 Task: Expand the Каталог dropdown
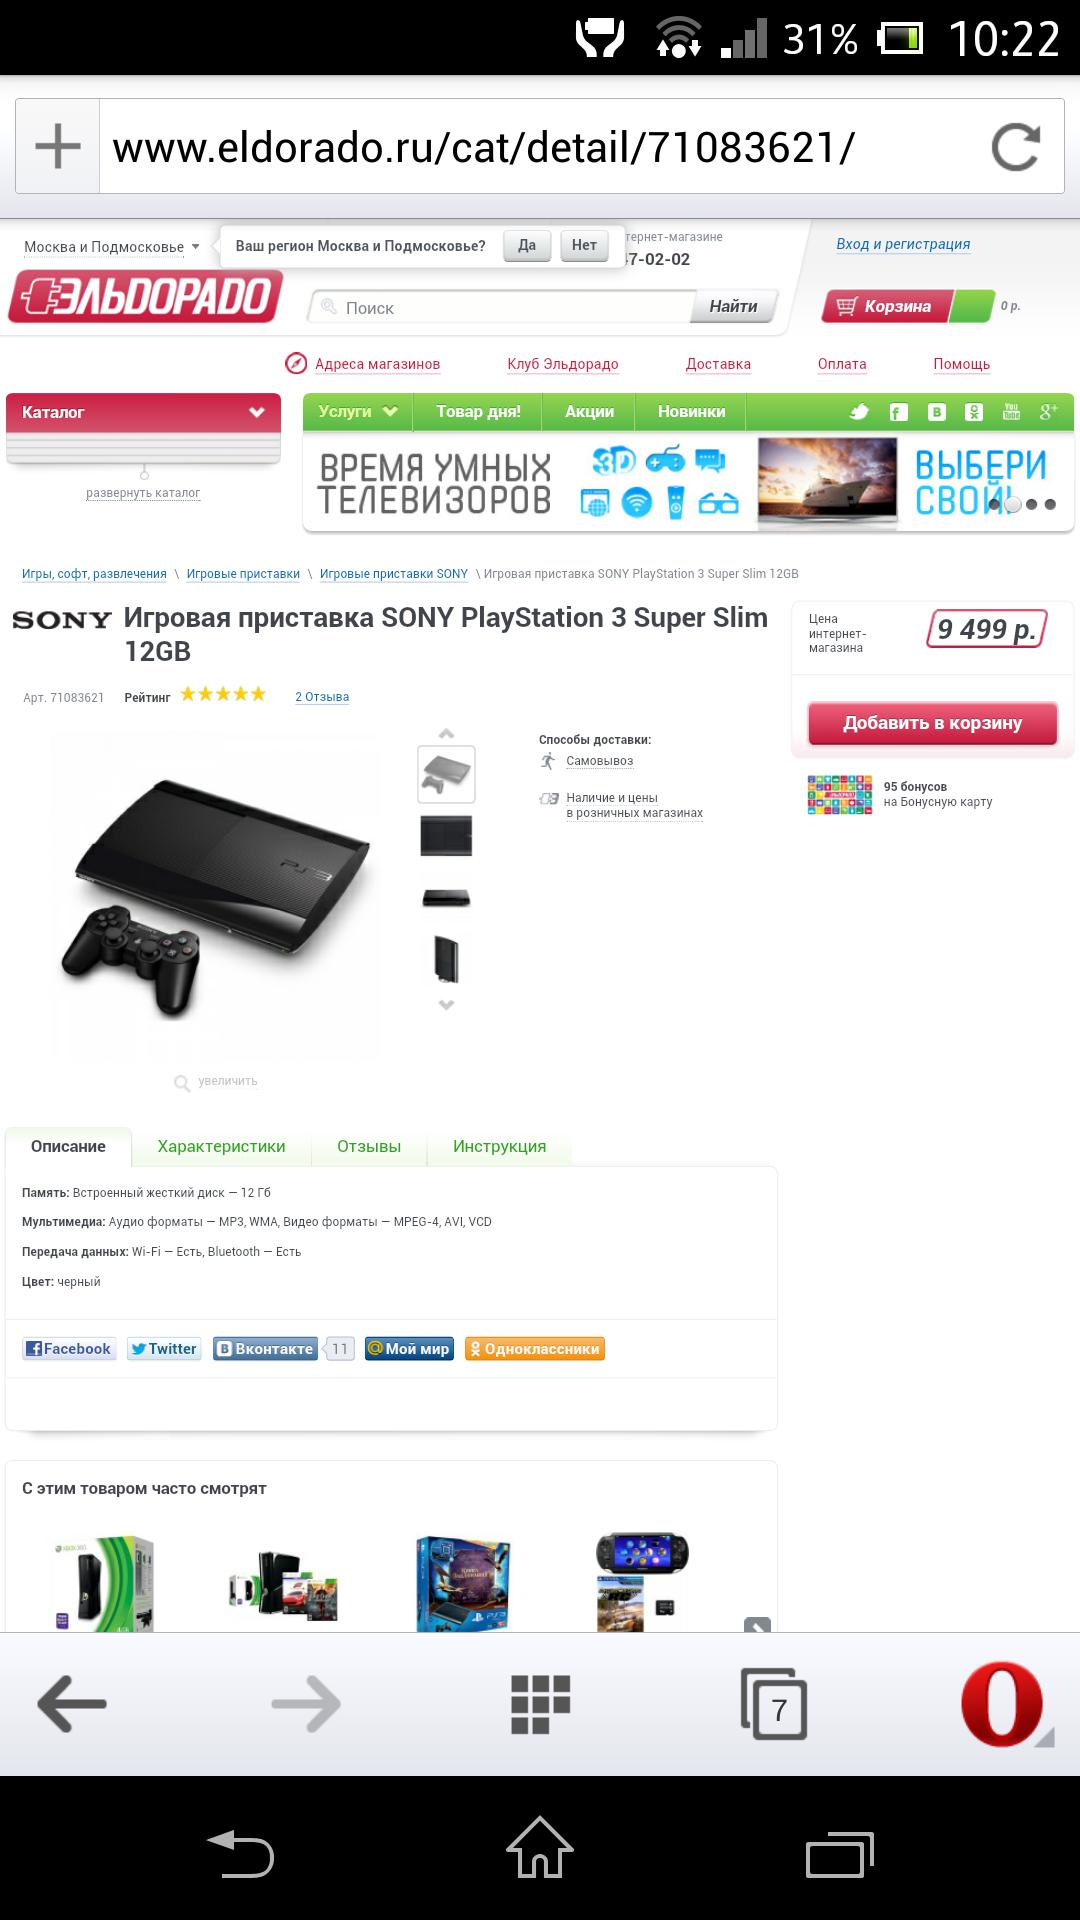point(144,412)
